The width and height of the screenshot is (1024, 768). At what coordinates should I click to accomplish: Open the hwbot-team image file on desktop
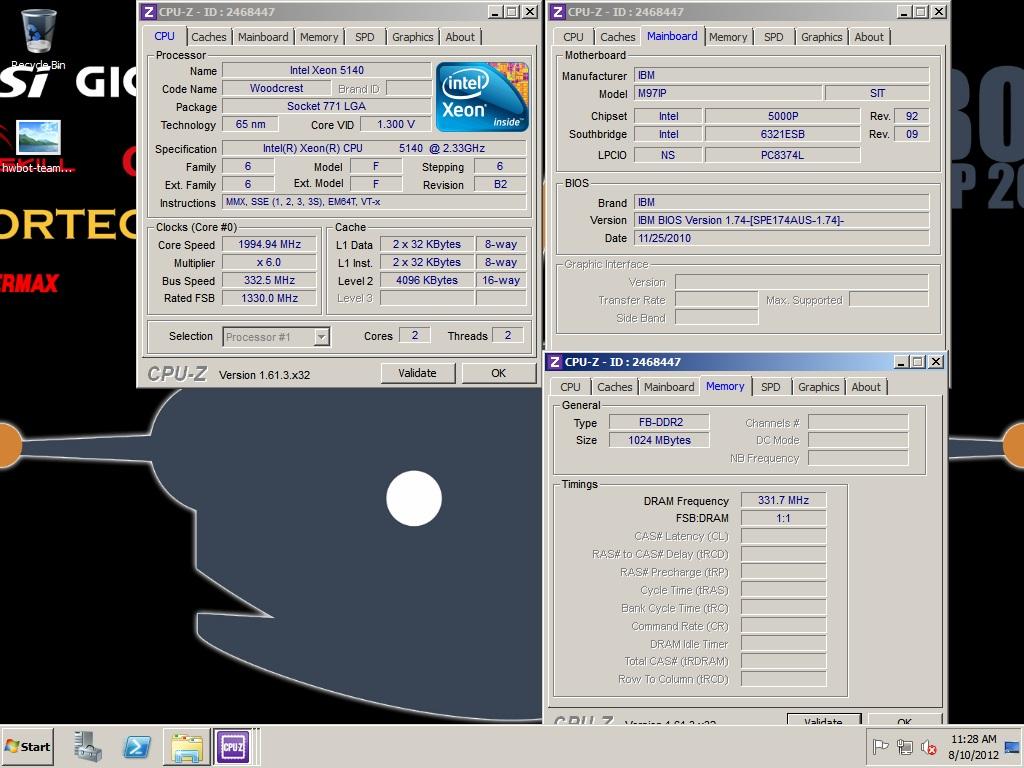tap(38, 147)
